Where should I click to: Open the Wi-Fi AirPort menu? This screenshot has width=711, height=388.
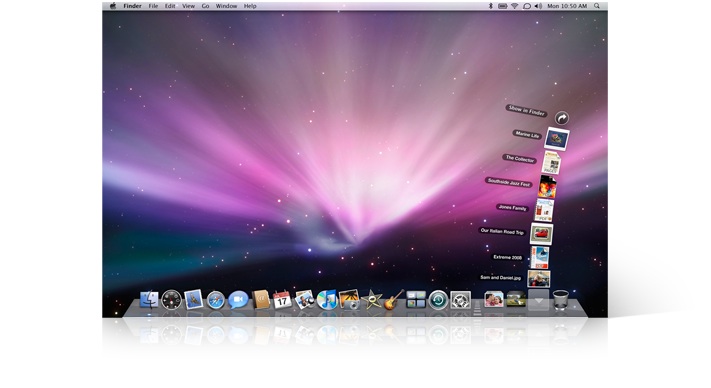coord(515,6)
